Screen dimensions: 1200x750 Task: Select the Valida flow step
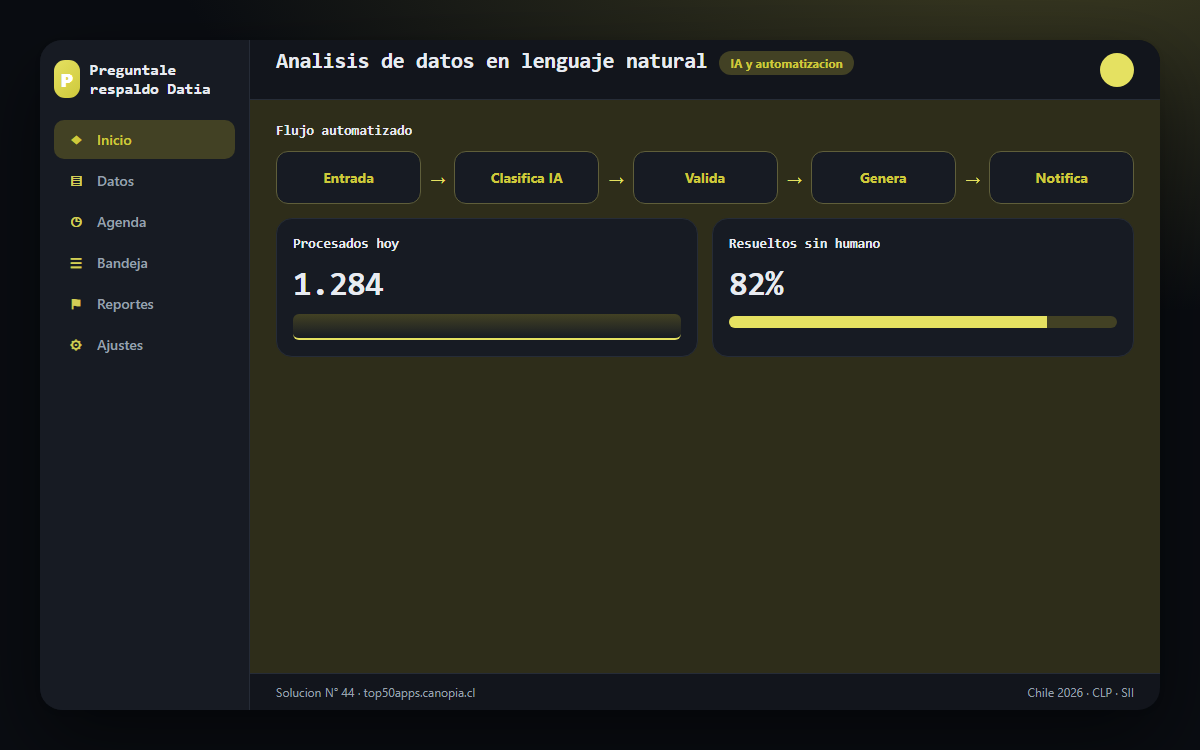pyautogui.click(x=705, y=178)
